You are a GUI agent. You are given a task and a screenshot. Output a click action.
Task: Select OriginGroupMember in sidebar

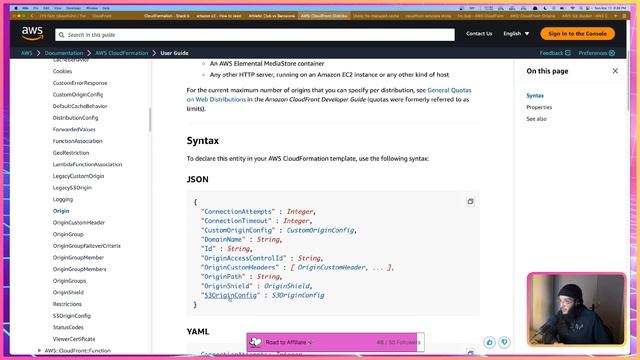click(78, 258)
